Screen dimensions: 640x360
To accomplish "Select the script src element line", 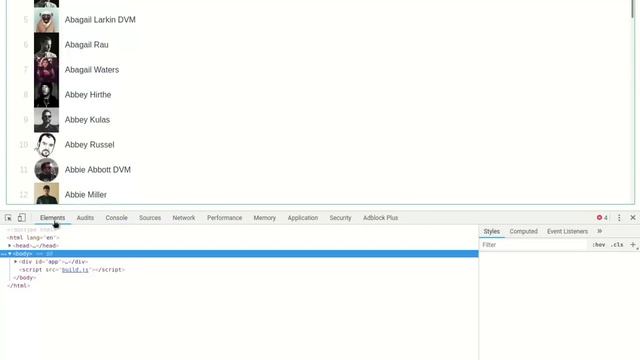I will pyautogui.click(x=72, y=270).
